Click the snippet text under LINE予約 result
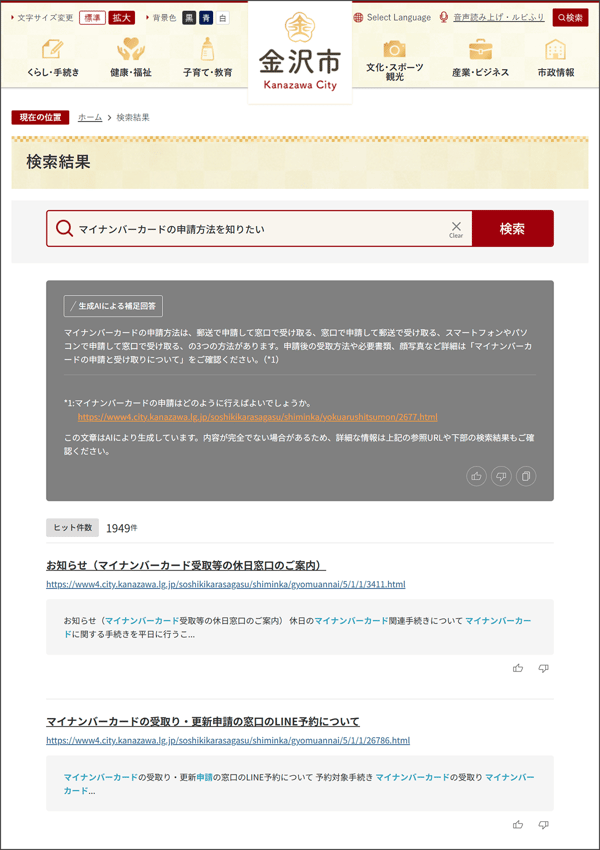 (x=299, y=784)
